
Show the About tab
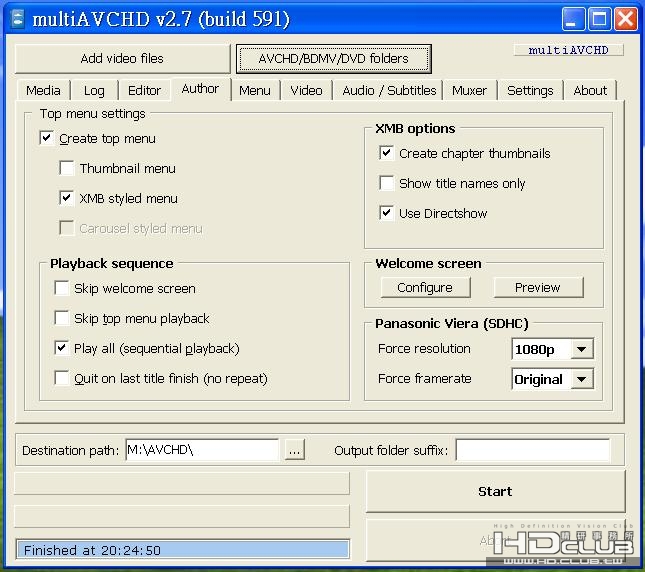tap(590, 90)
